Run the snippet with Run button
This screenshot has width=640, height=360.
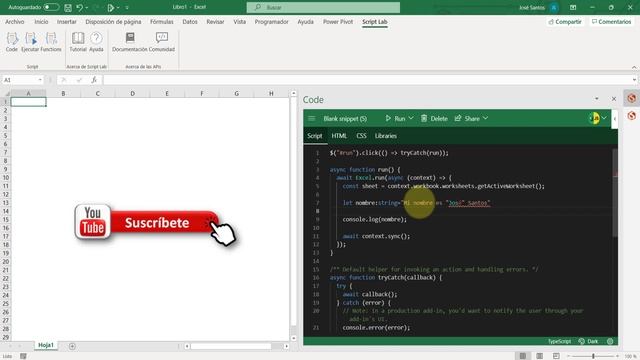pyautogui.click(x=396, y=118)
